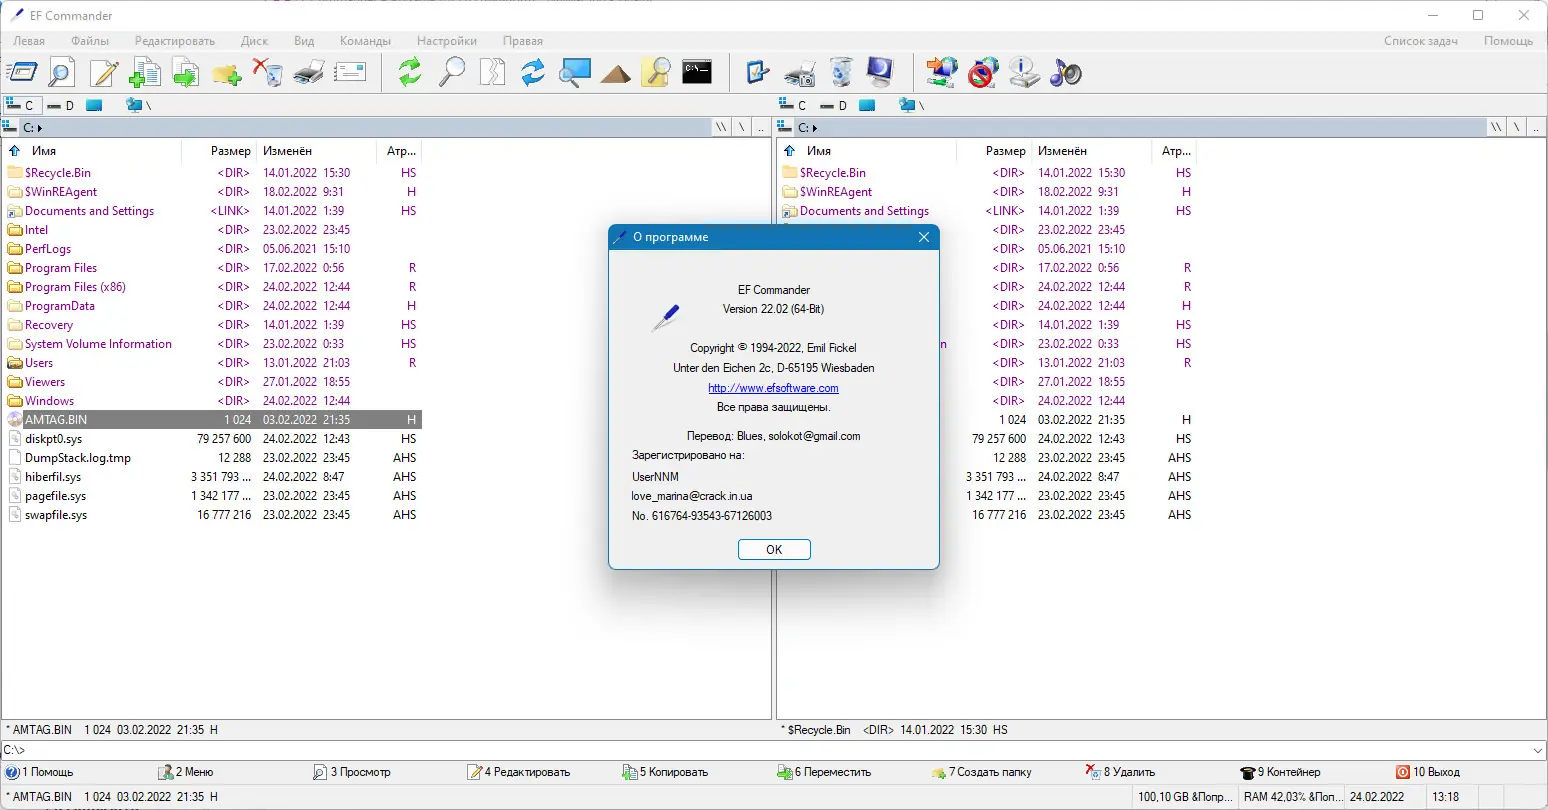Expand the left panel C: path arrow
1548x810 pixels.
(x=40, y=128)
